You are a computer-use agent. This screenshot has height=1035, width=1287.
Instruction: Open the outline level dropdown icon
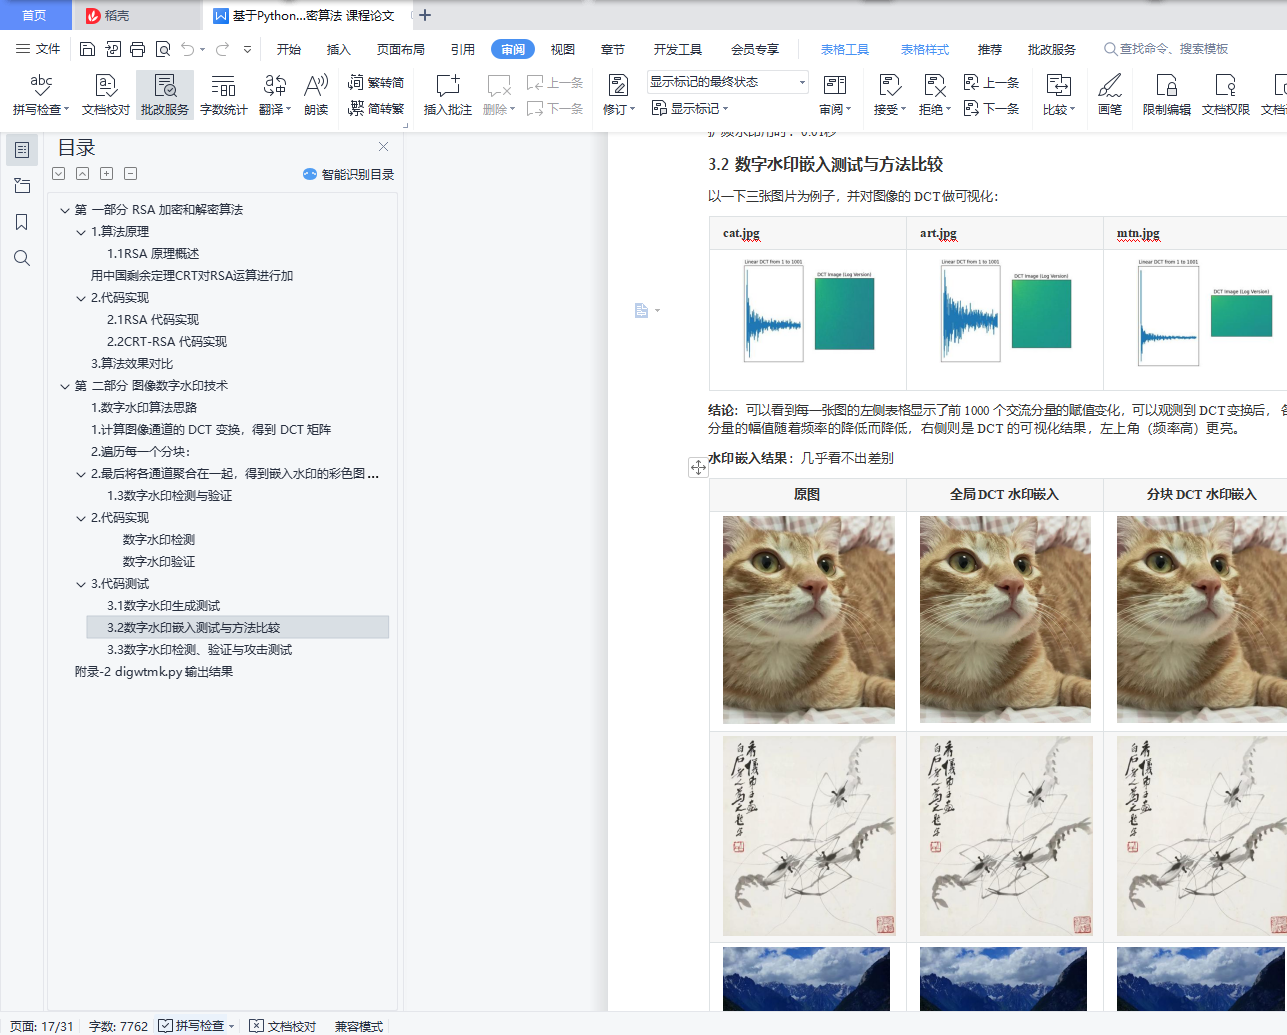coord(58,174)
